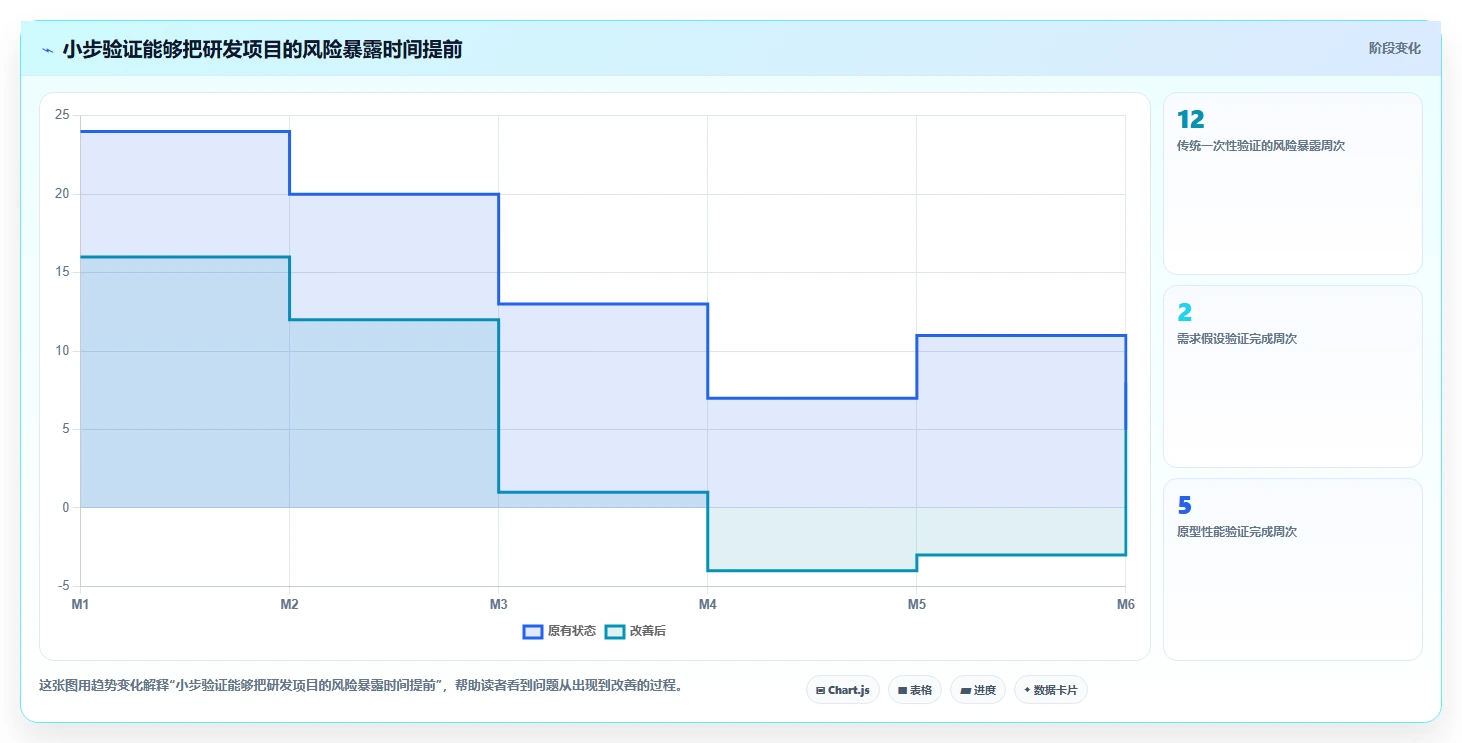Click the description text below the chart
Image resolution: width=1462 pixels, height=743 pixels.
click(361, 686)
